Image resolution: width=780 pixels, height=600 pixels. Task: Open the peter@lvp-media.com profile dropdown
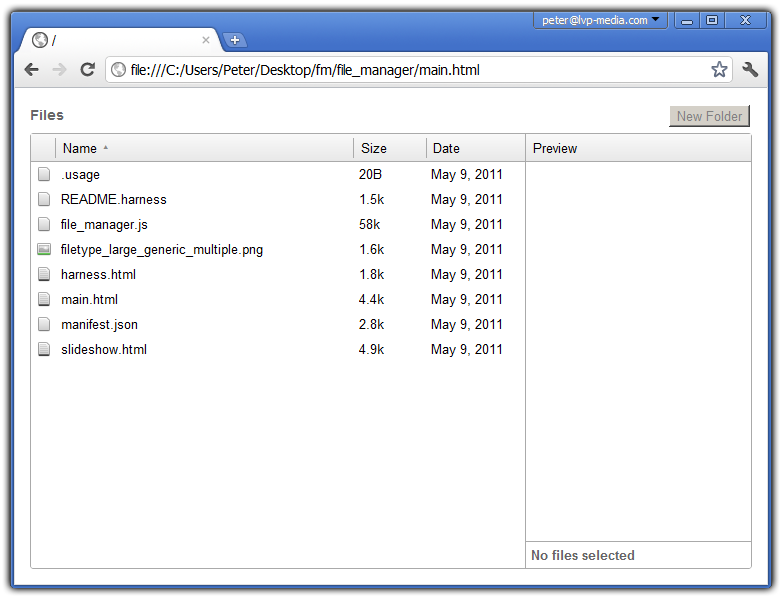click(x=600, y=20)
